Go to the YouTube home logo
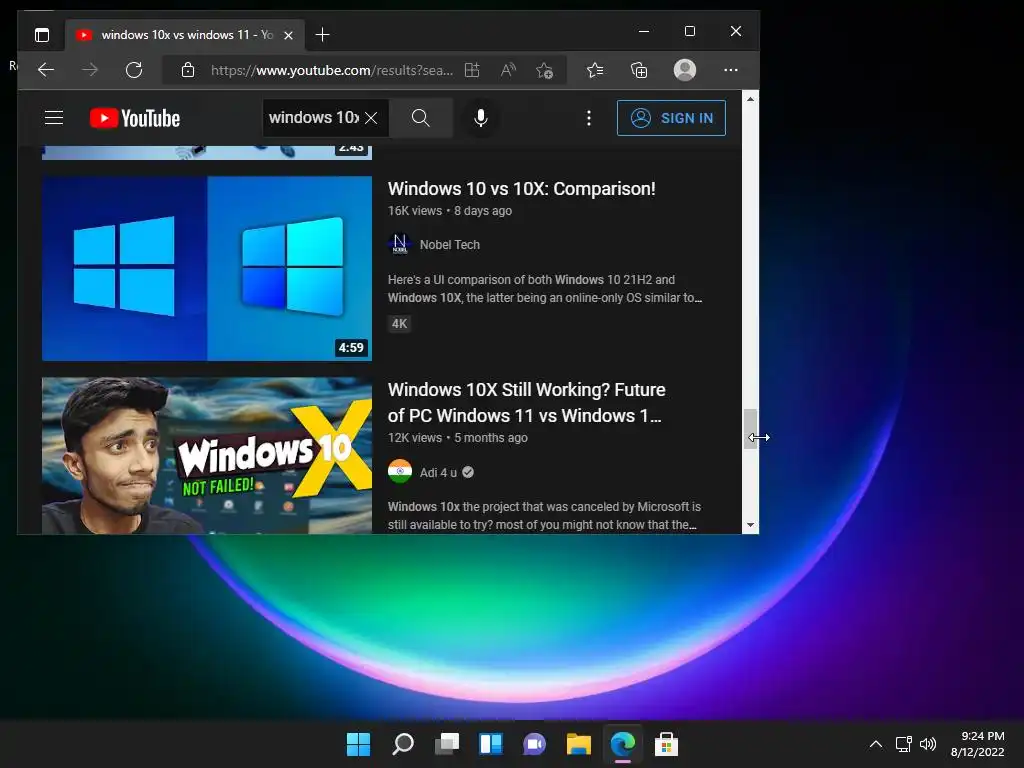 coord(135,118)
